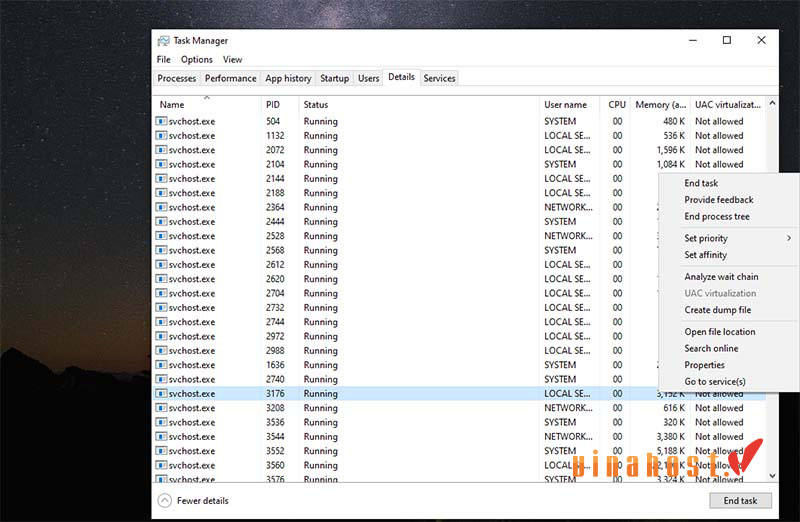
Task: Click the svchost.exe icon in PID 2972 row
Action: pyautogui.click(x=161, y=336)
